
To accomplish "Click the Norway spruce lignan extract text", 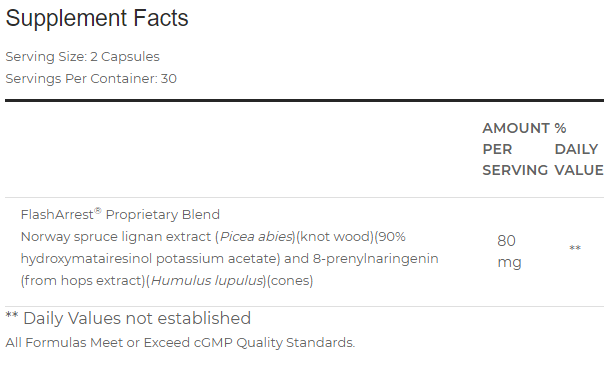I will click(x=116, y=236).
